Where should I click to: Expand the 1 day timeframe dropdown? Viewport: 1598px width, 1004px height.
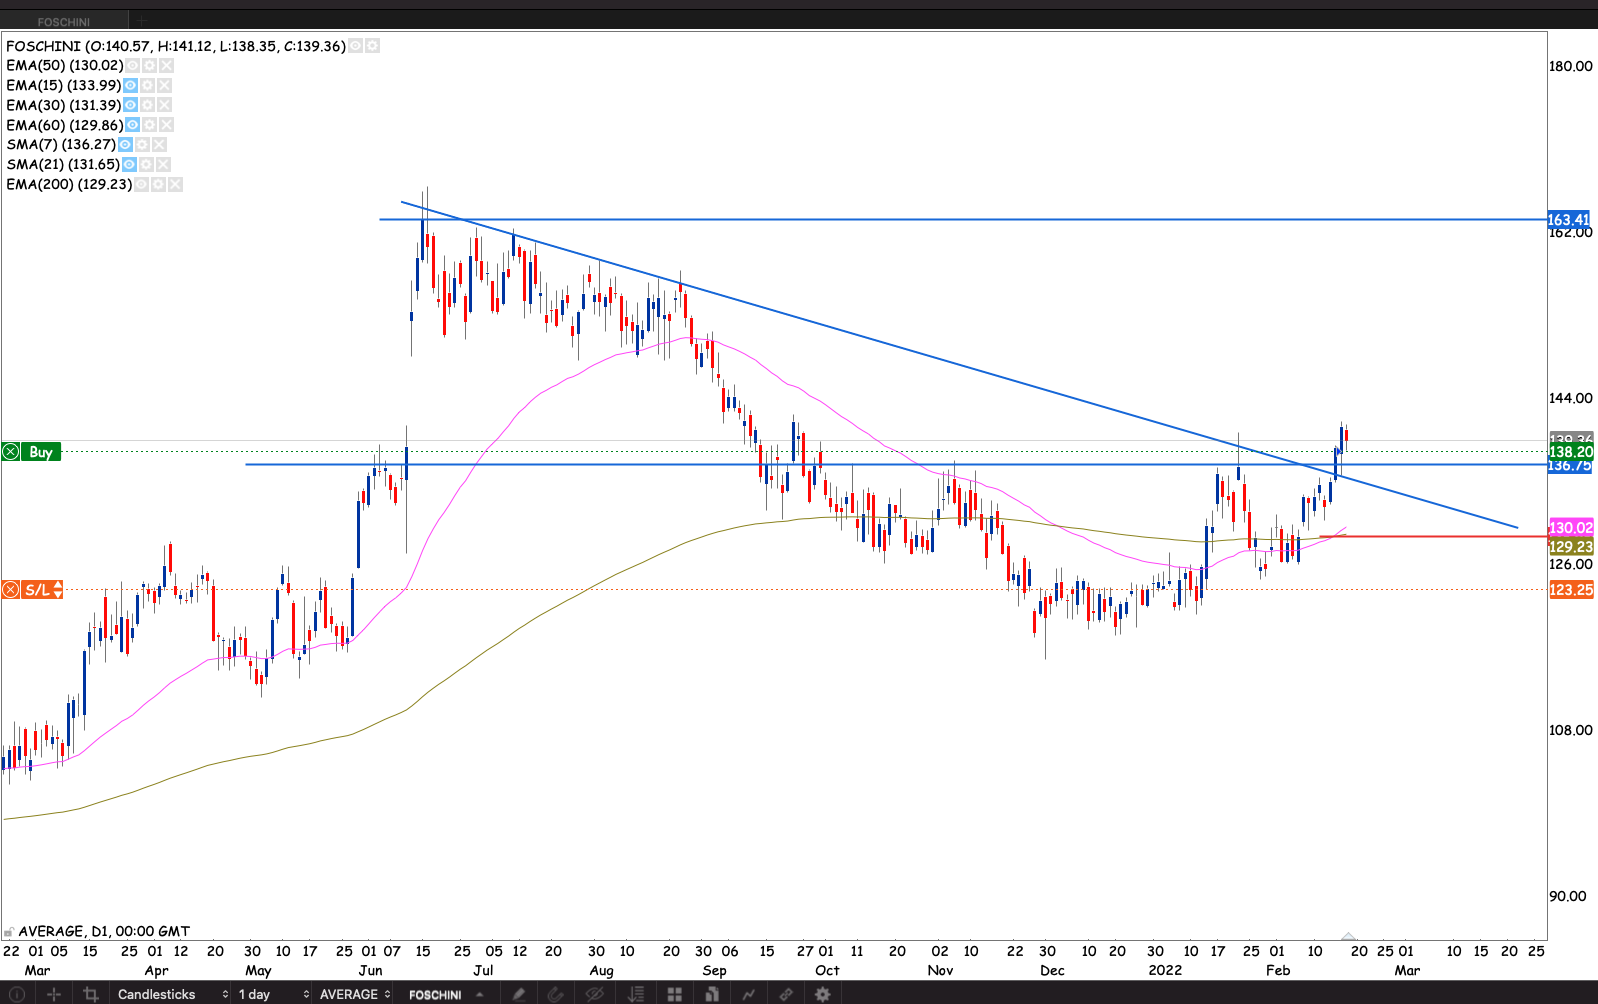coord(272,994)
